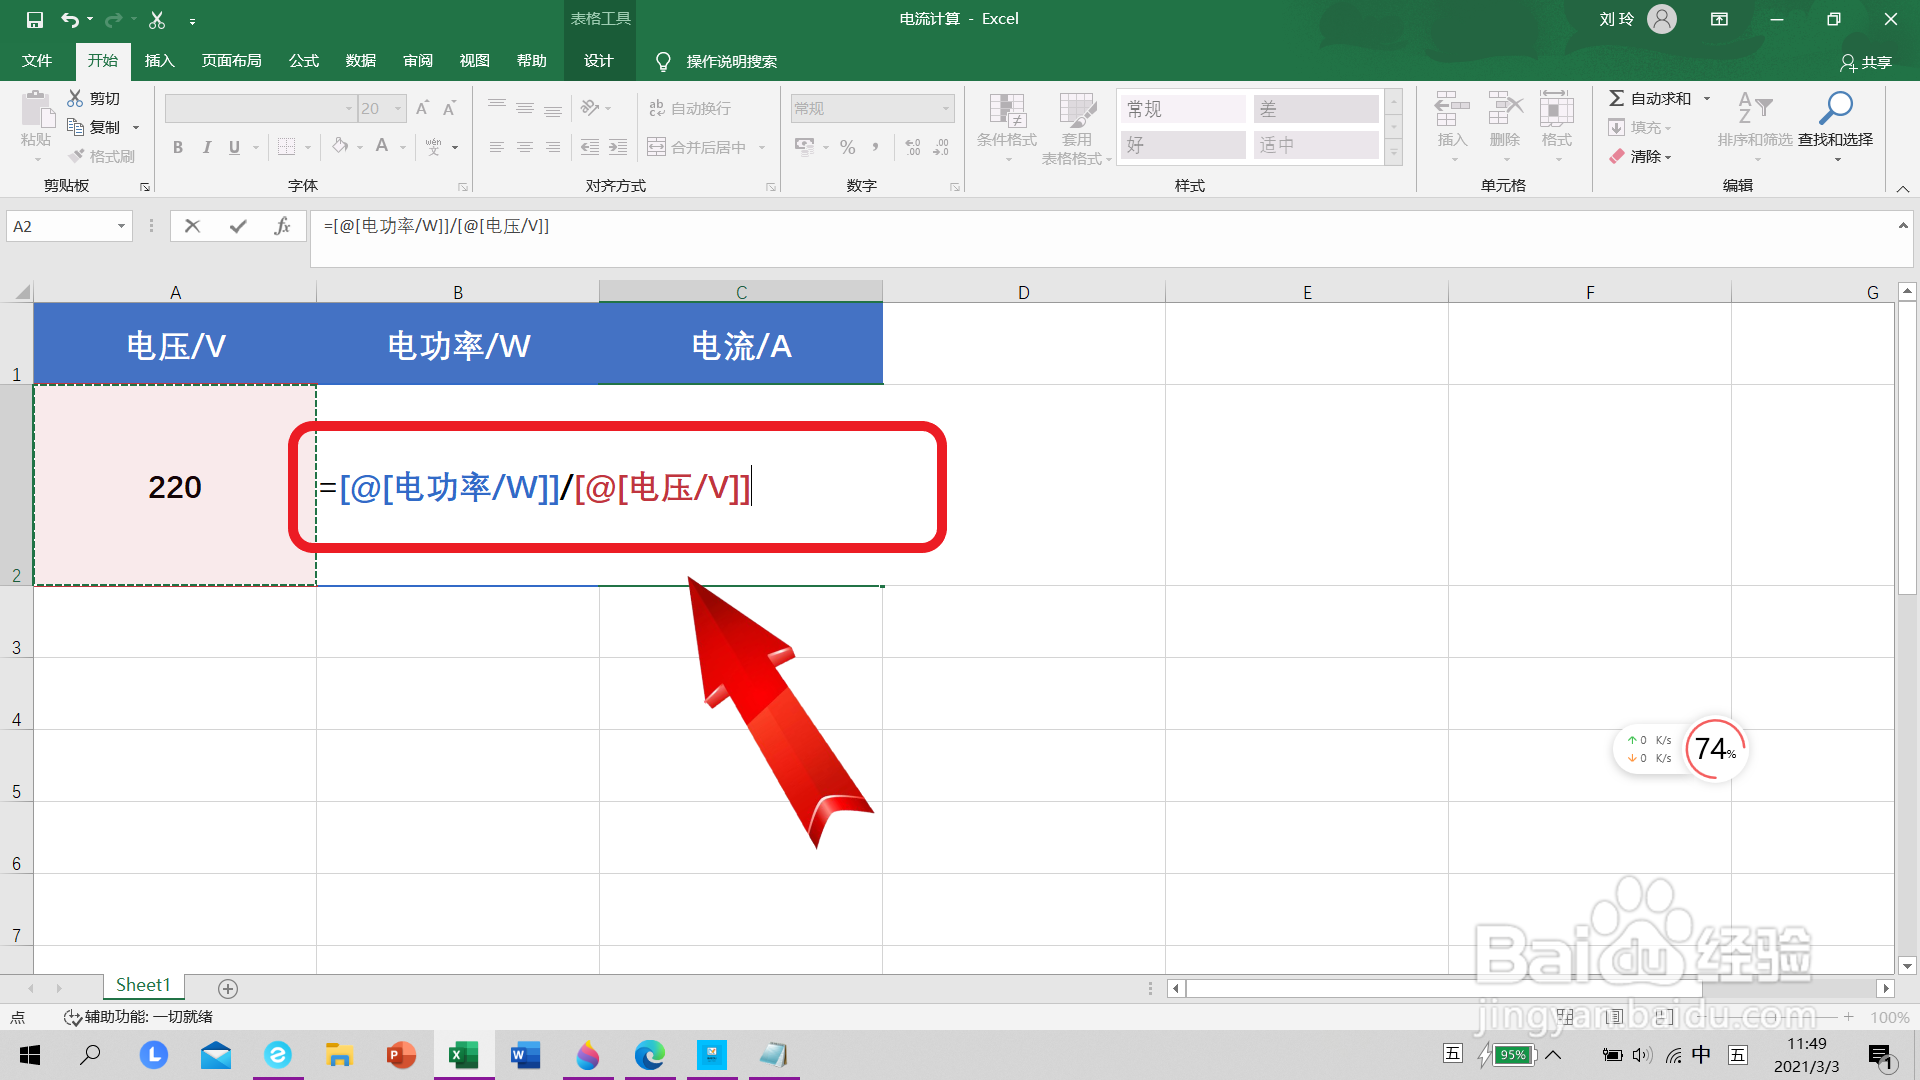The height and width of the screenshot is (1080, 1920).
Task: Click the Save icon in title bar
Action: 35,19
